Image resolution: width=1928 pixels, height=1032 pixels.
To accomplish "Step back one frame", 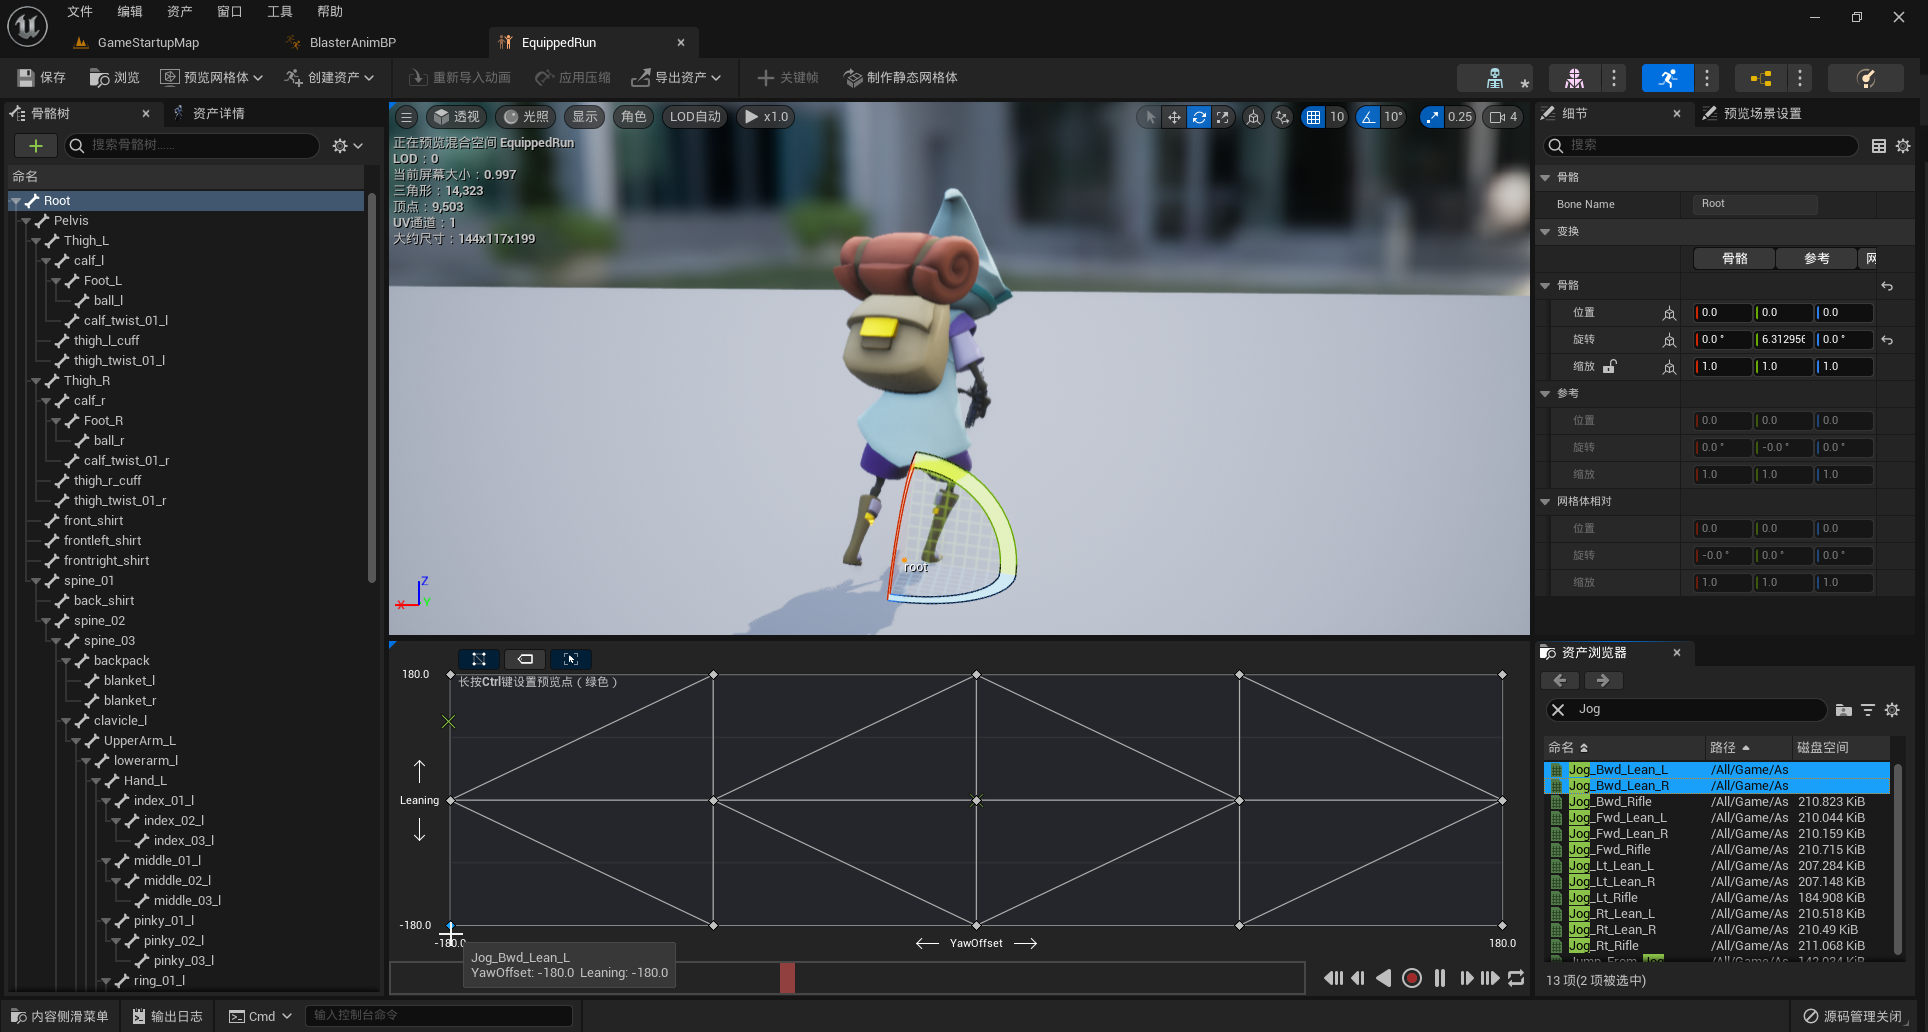I will point(1358,978).
